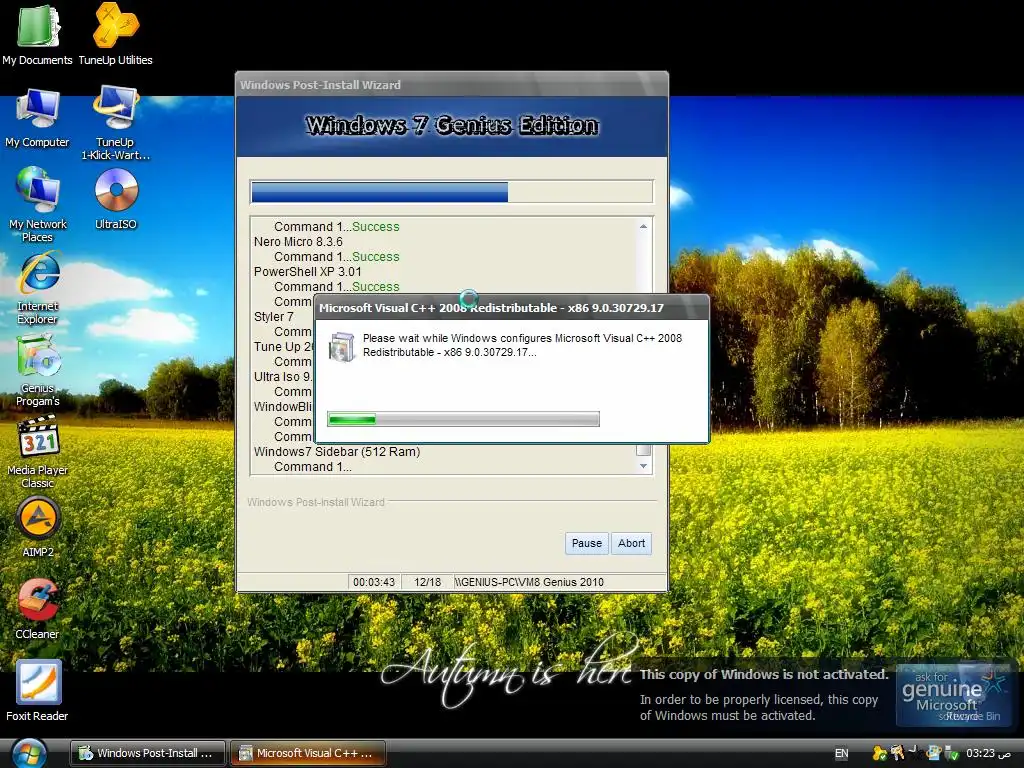Click the log list scroll-down arrow
This screenshot has width=1024, height=768.
643,466
